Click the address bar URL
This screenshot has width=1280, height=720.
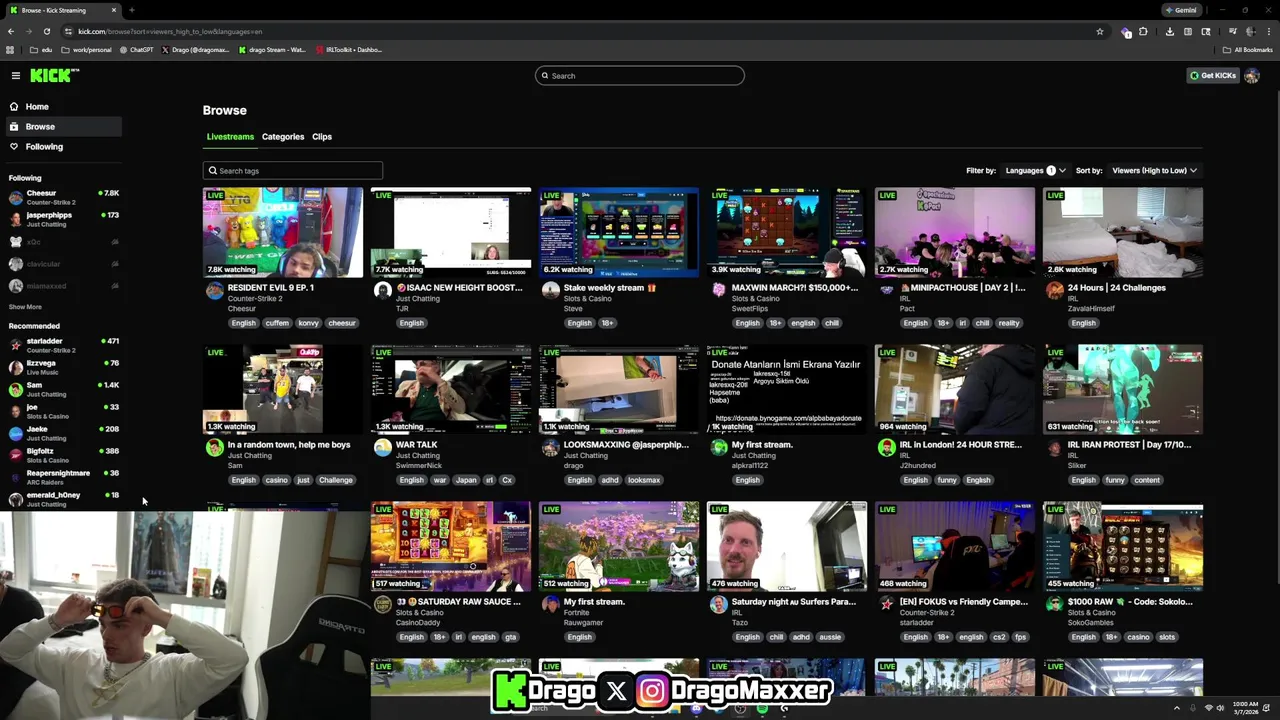click(x=170, y=31)
